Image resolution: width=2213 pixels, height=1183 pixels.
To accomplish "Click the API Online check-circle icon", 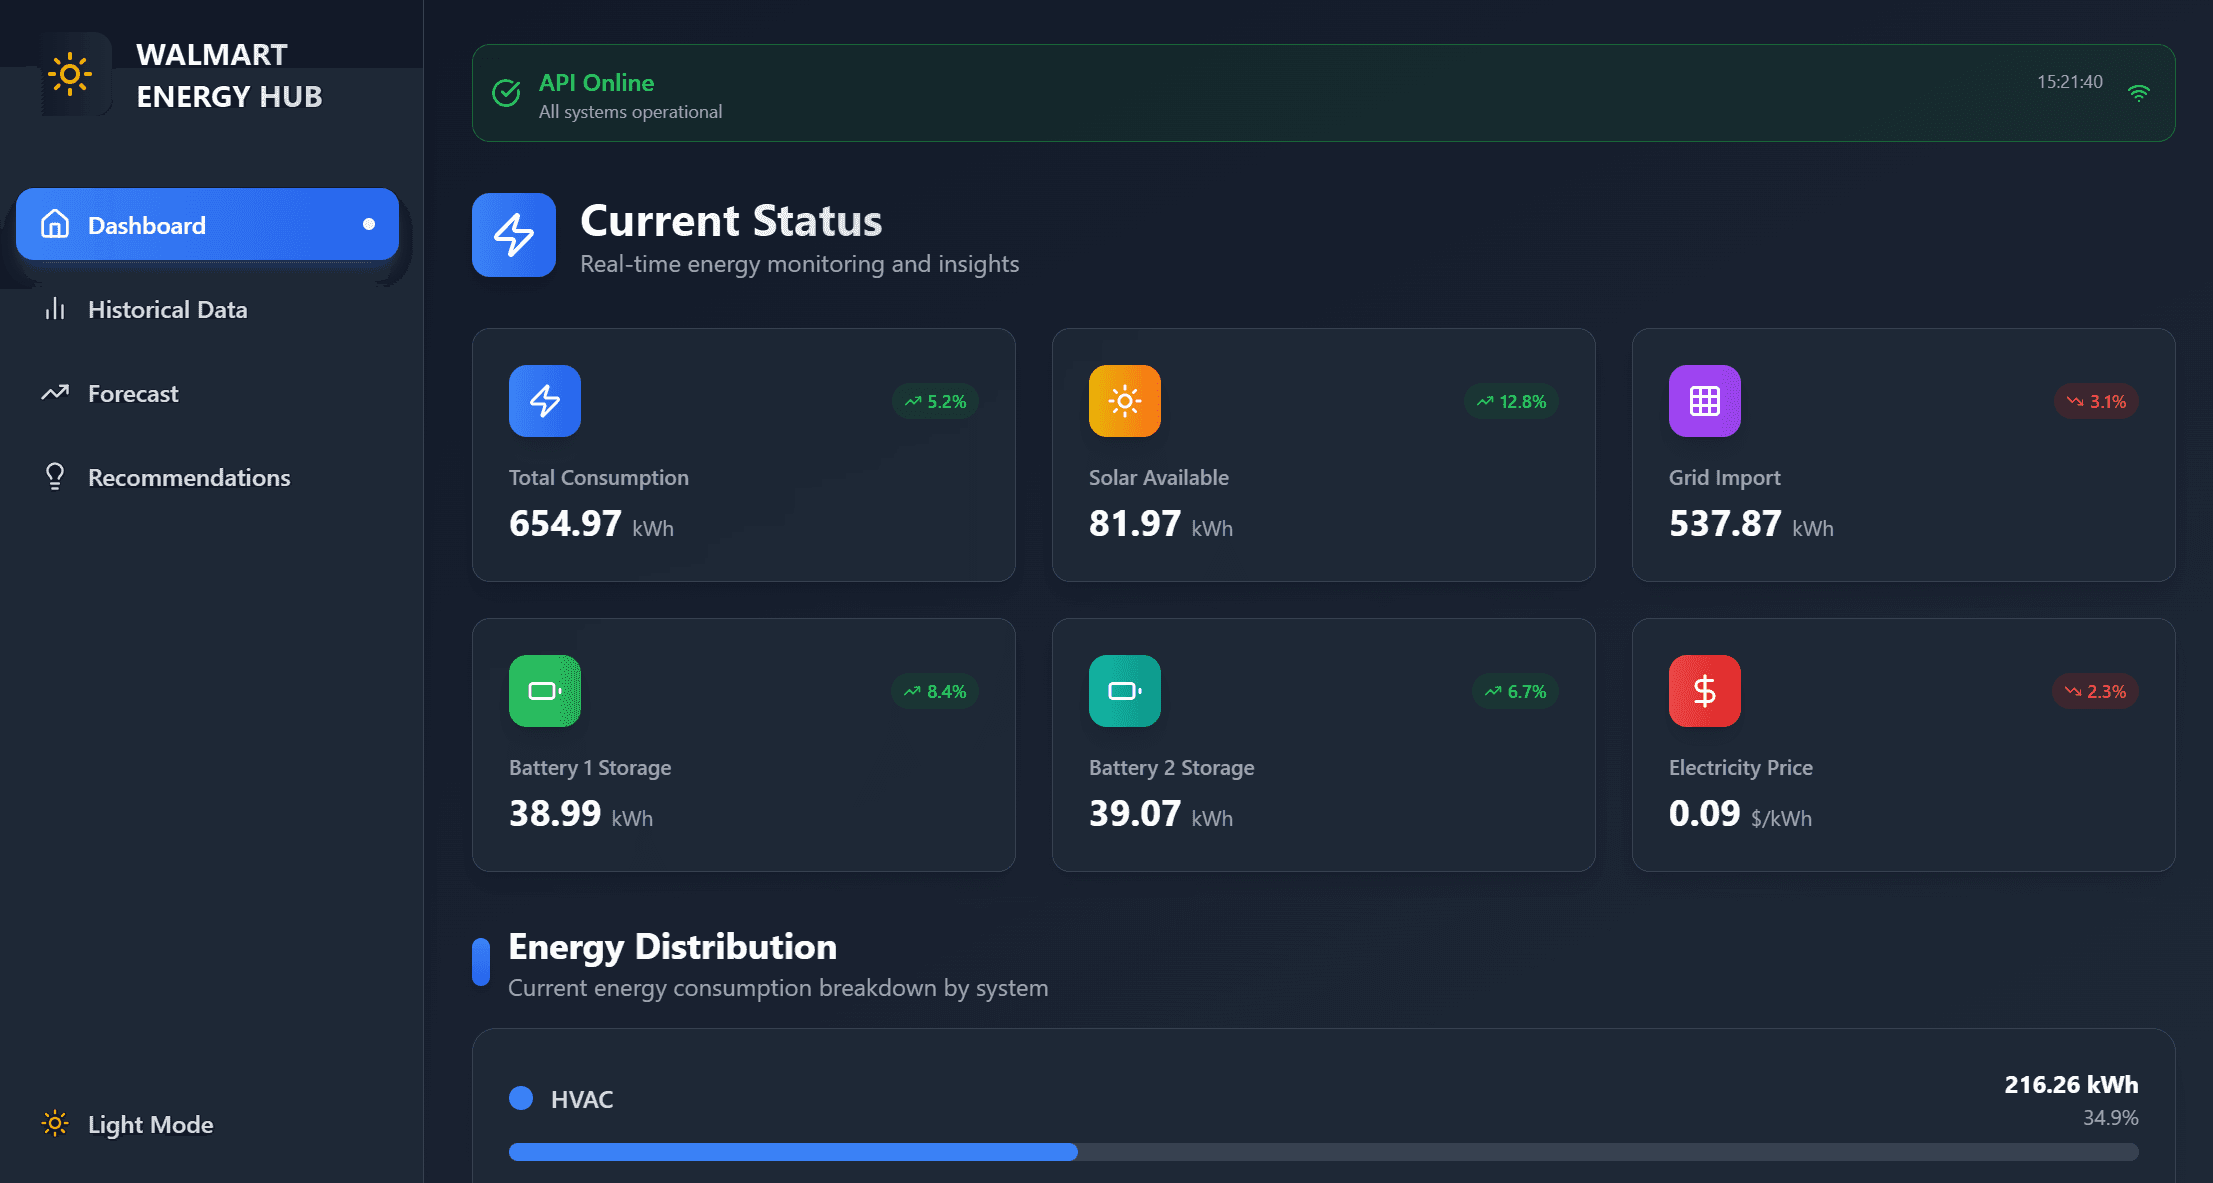I will (x=506, y=93).
